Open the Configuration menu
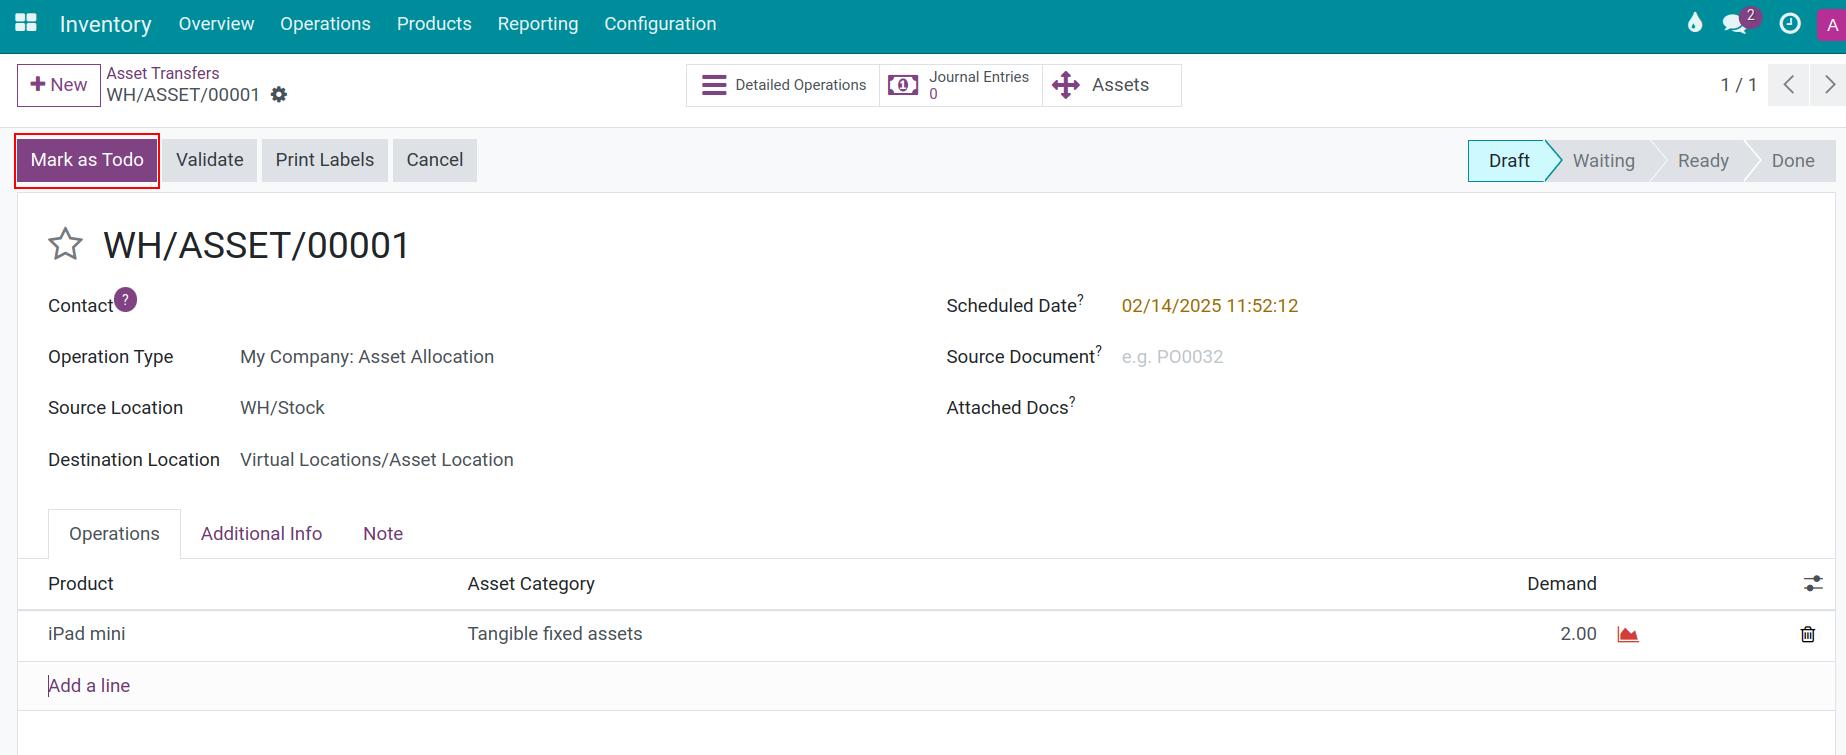The width and height of the screenshot is (1846, 755). tap(660, 24)
